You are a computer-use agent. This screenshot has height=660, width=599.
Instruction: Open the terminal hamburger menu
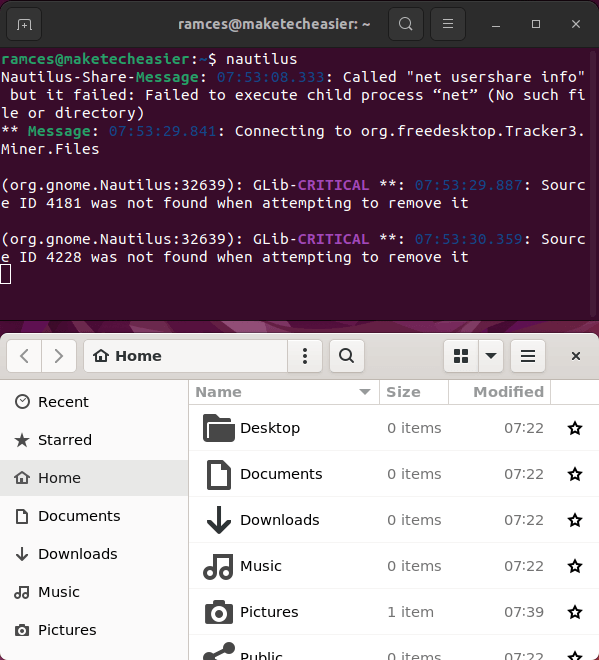coord(448,24)
